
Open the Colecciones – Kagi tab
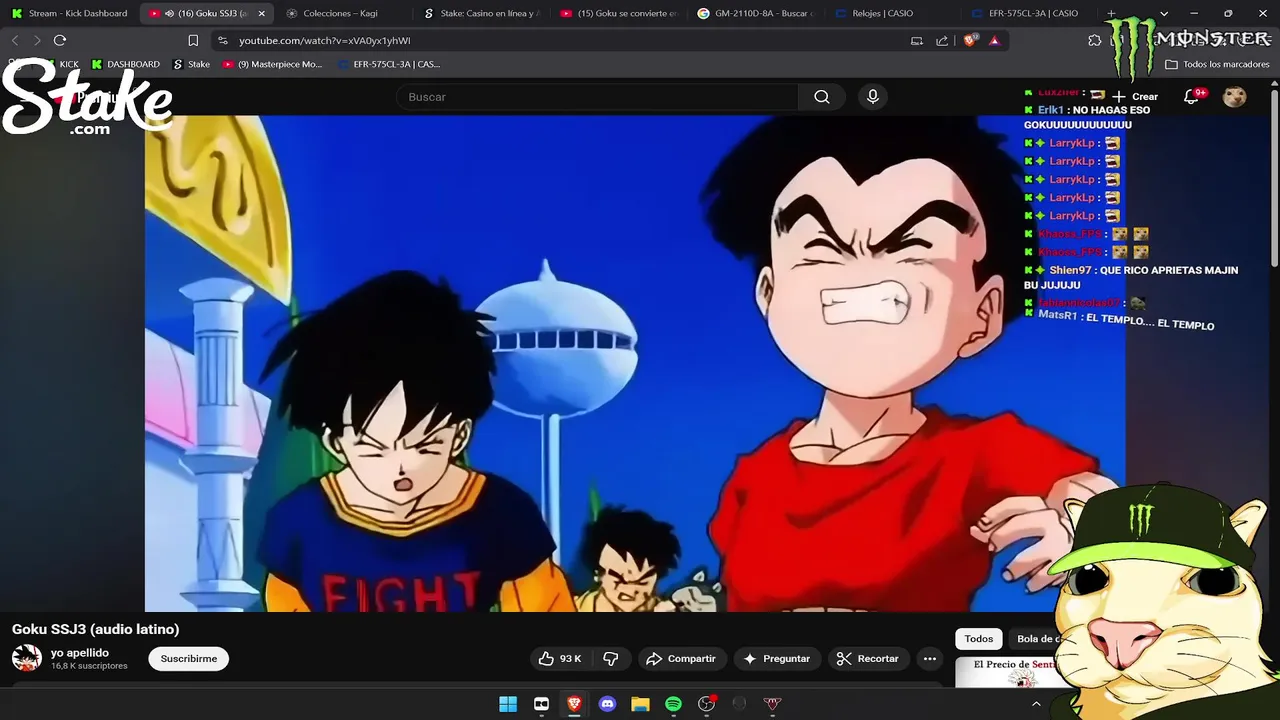pos(340,13)
